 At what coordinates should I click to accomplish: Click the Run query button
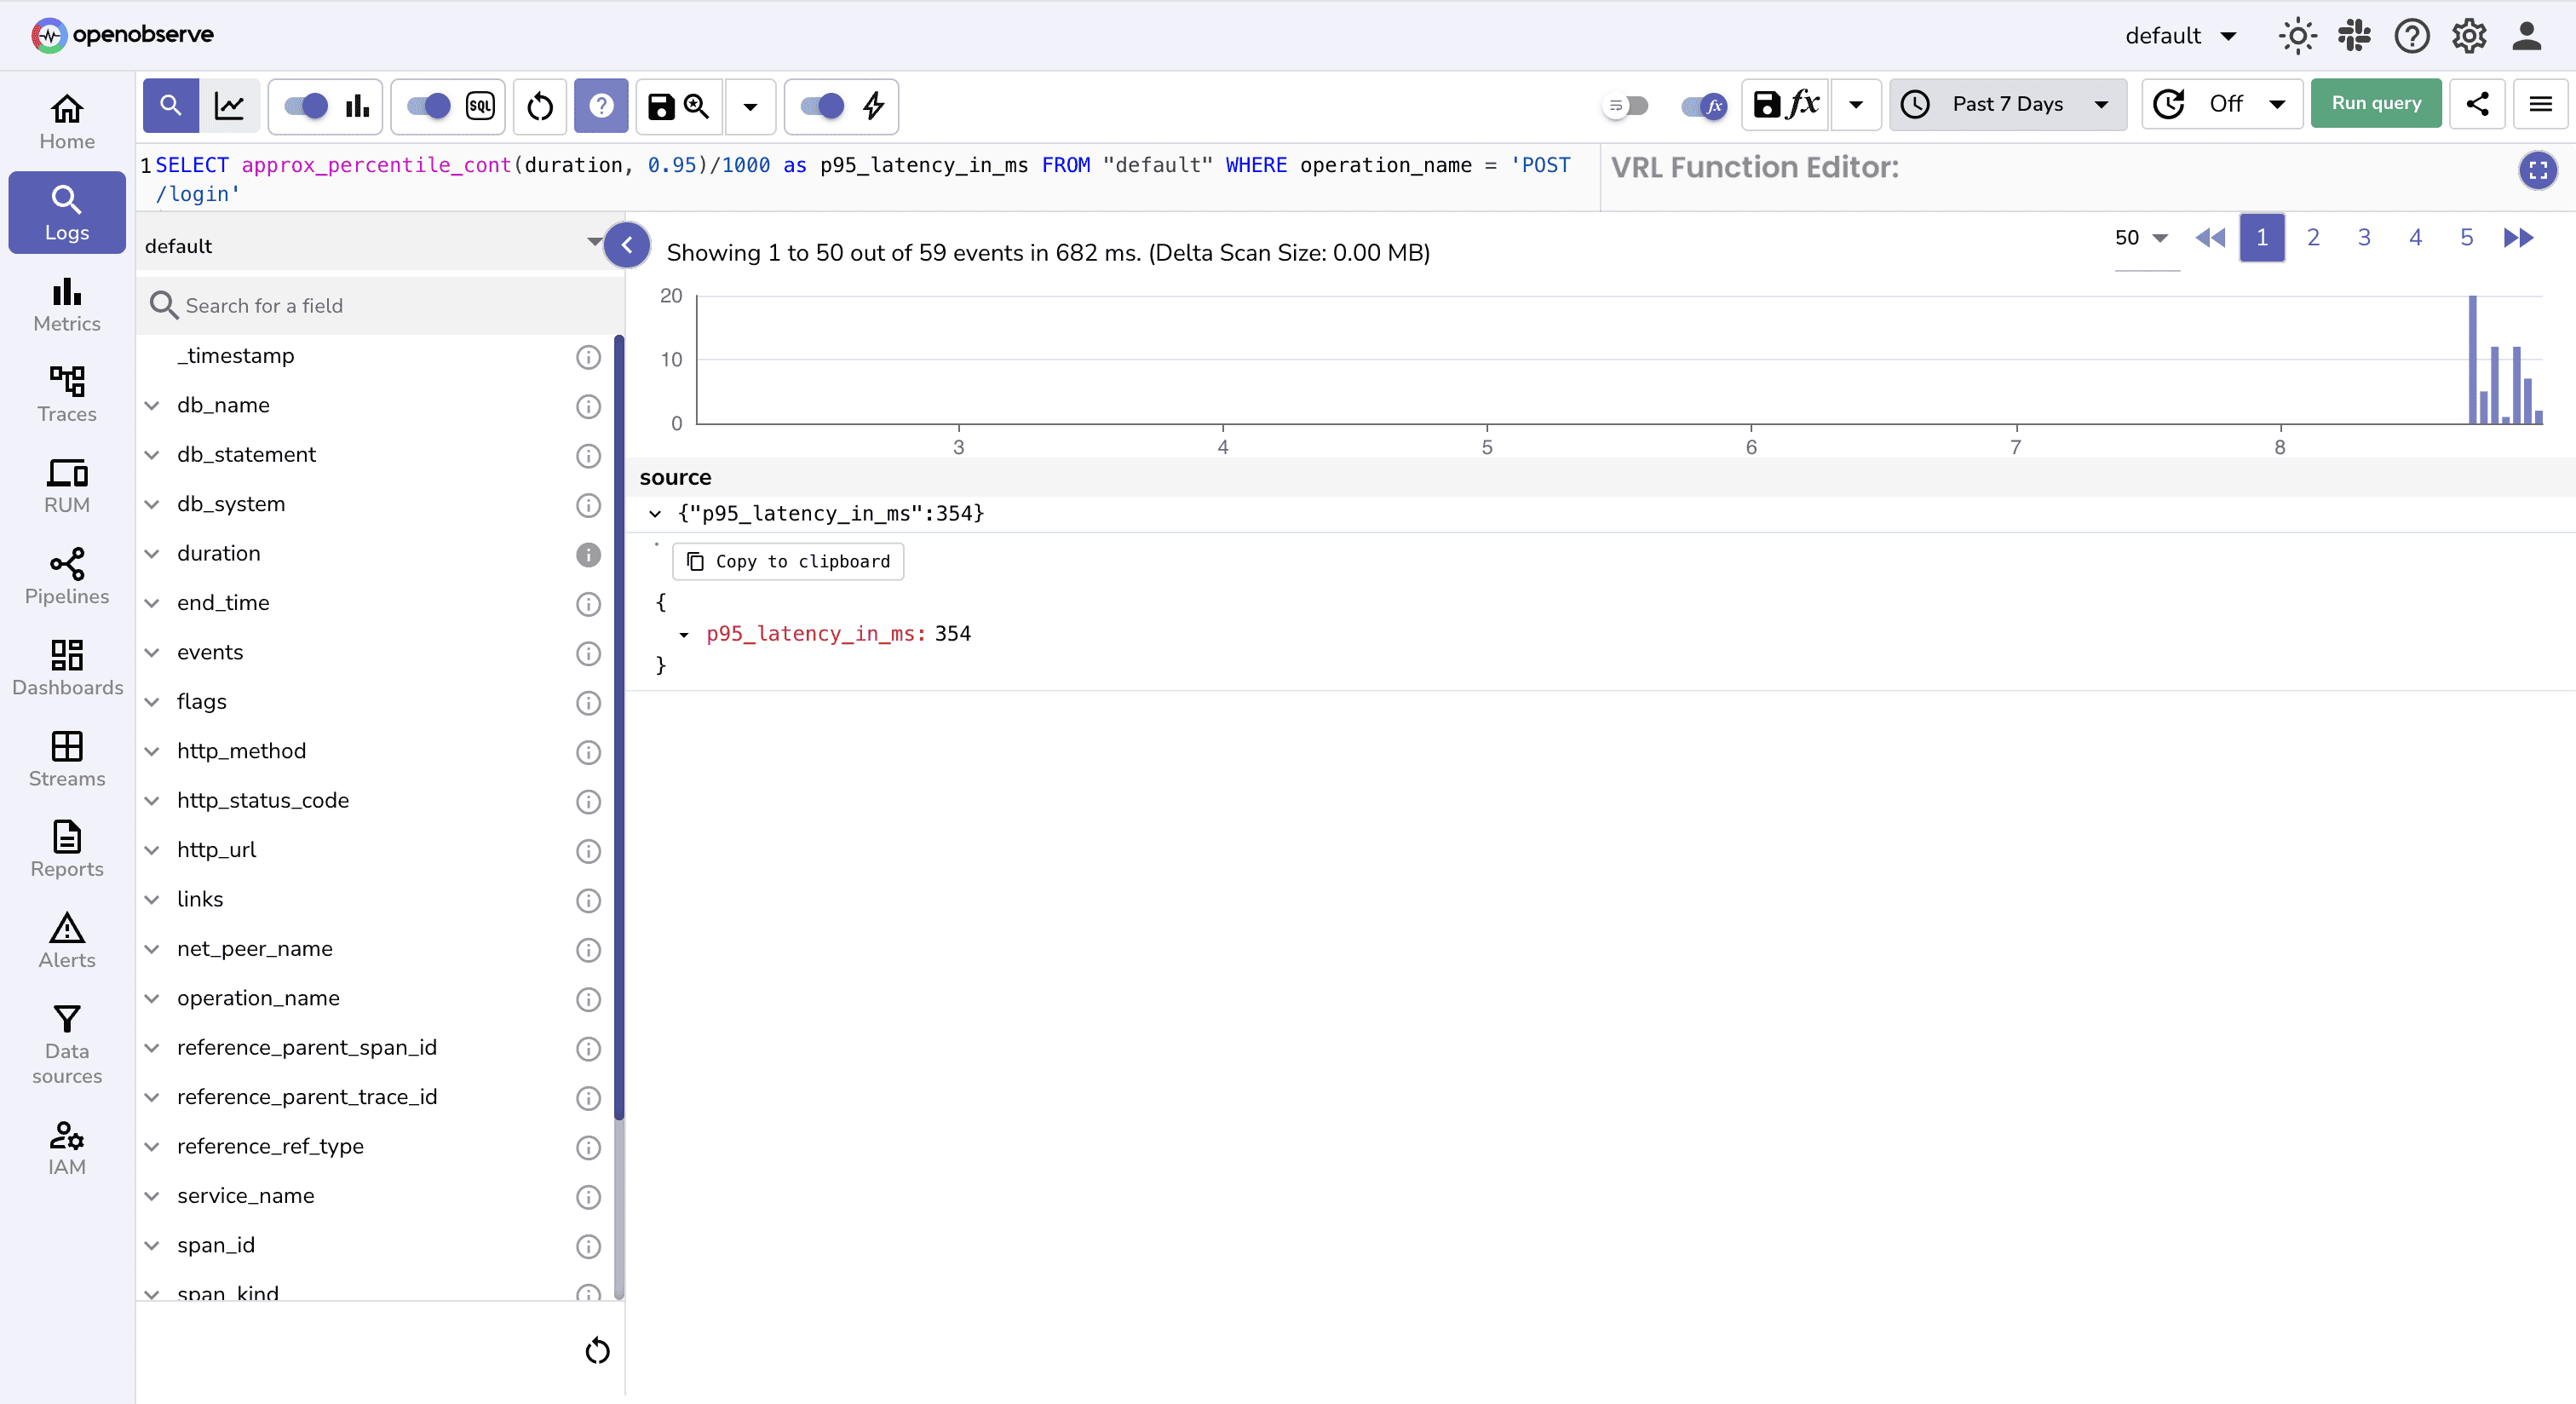click(x=2376, y=103)
